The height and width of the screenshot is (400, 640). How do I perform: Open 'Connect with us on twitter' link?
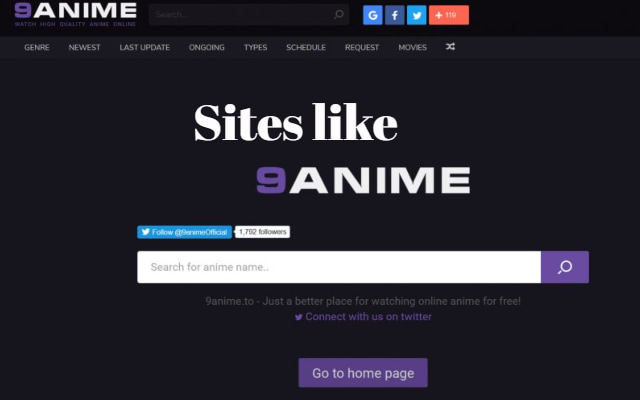click(x=363, y=317)
